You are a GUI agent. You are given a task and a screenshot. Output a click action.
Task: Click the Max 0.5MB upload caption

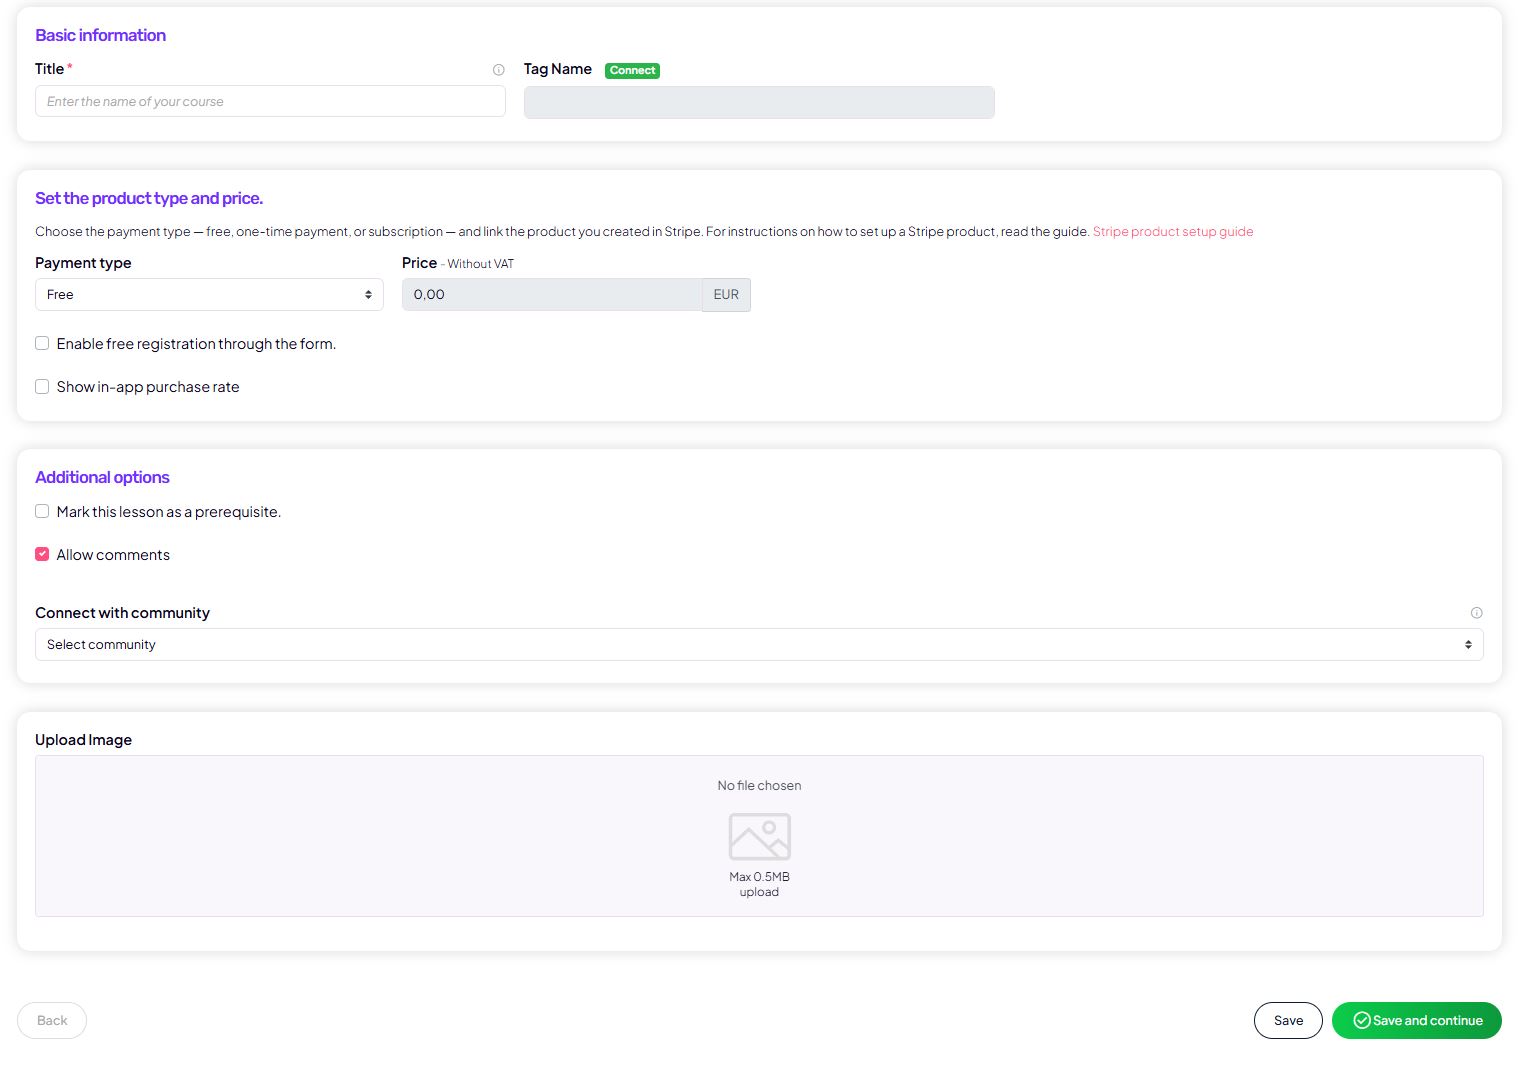click(x=759, y=884)
